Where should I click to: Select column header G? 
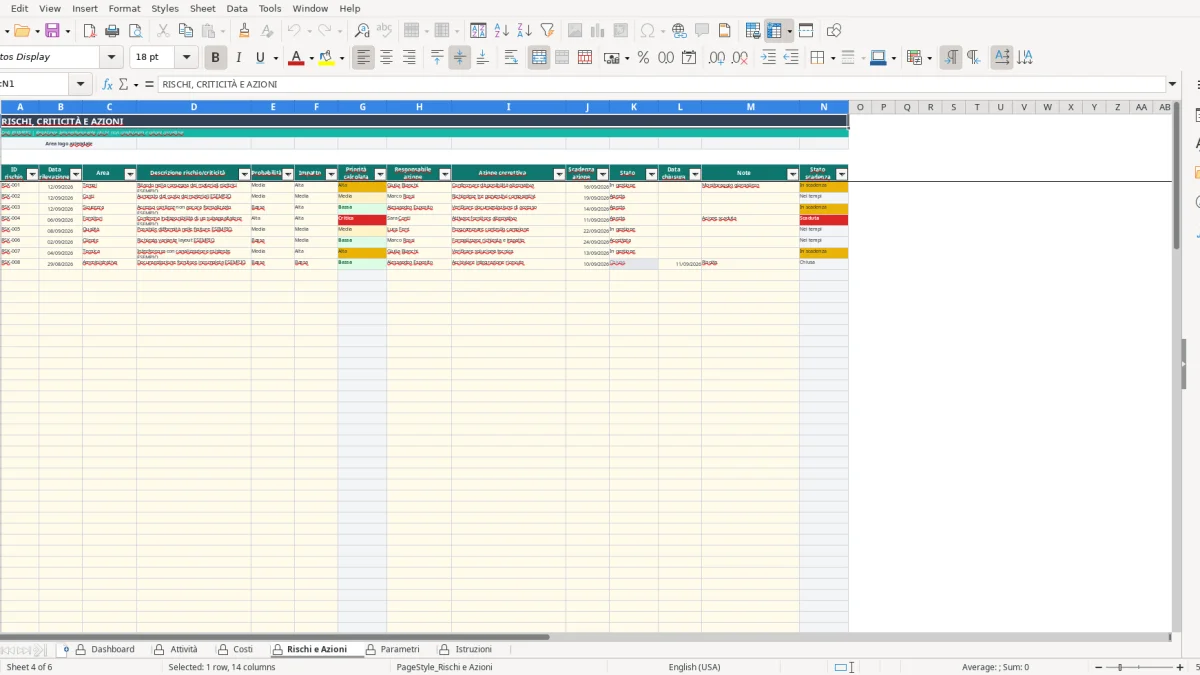point(362,107)
